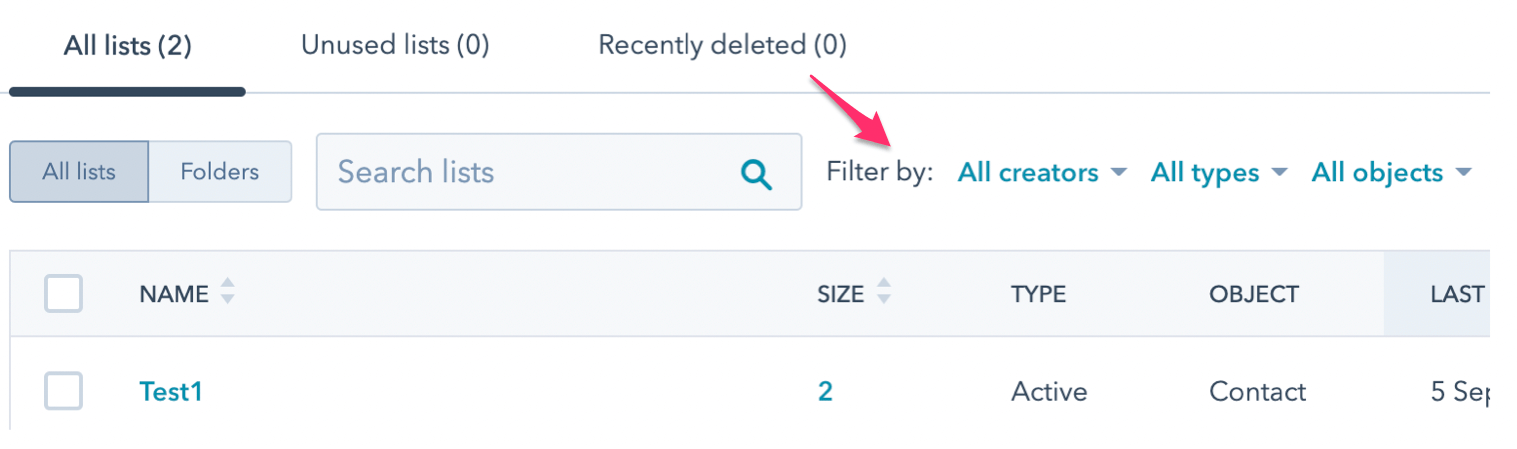Viewport: 1517px width, 449px height.
Task: Open the Recently deleted (0) tab
Action: (722, 45)
